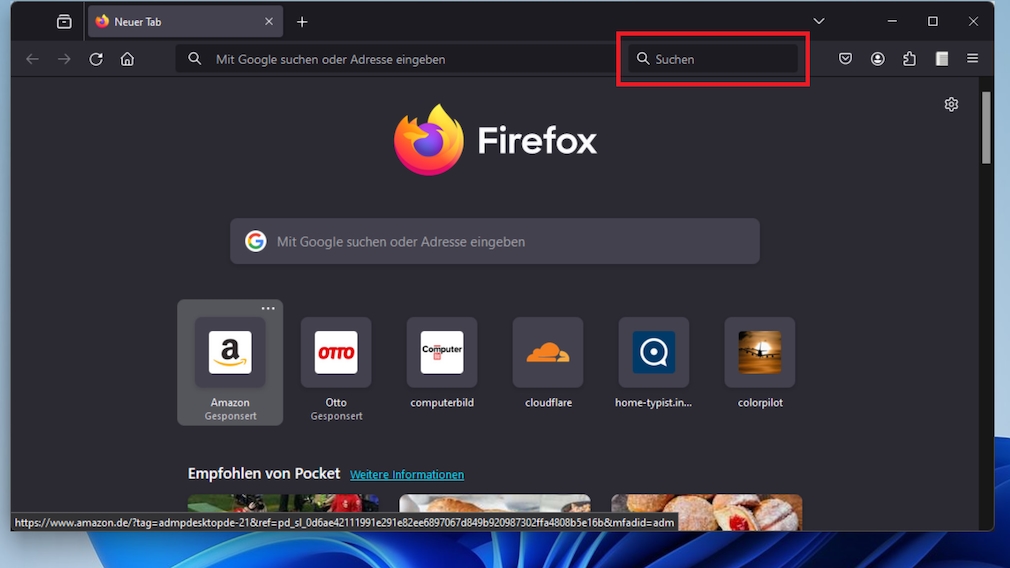The height and width of the screenshot is (568, 1010).
Task: Open the hamburger application menu
Action: point(973,59)
